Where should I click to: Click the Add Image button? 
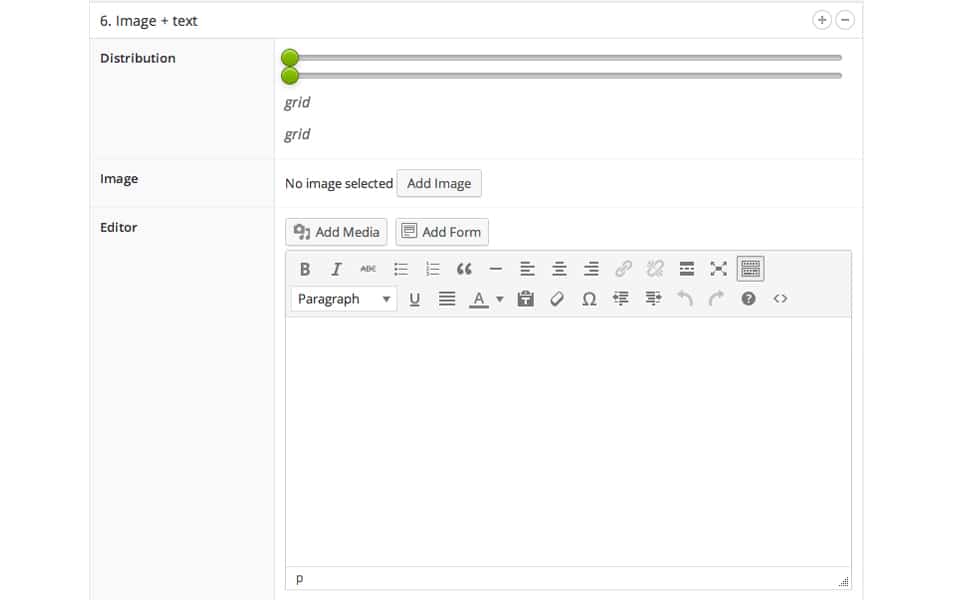point(439,183)
